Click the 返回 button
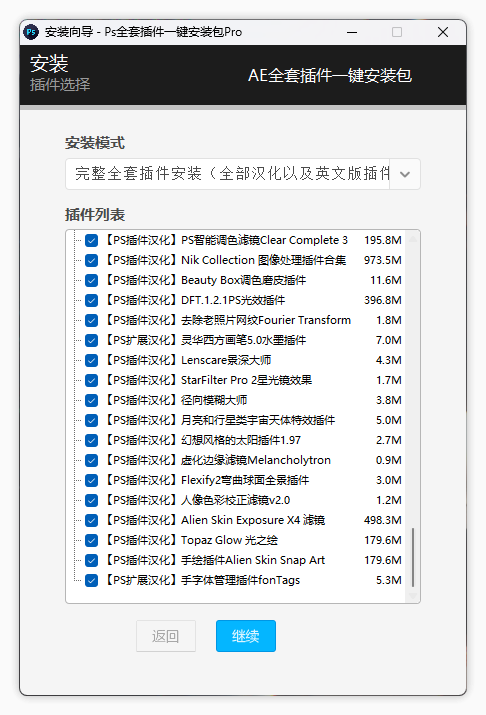 pyautogui.click(x=166, y=636)
